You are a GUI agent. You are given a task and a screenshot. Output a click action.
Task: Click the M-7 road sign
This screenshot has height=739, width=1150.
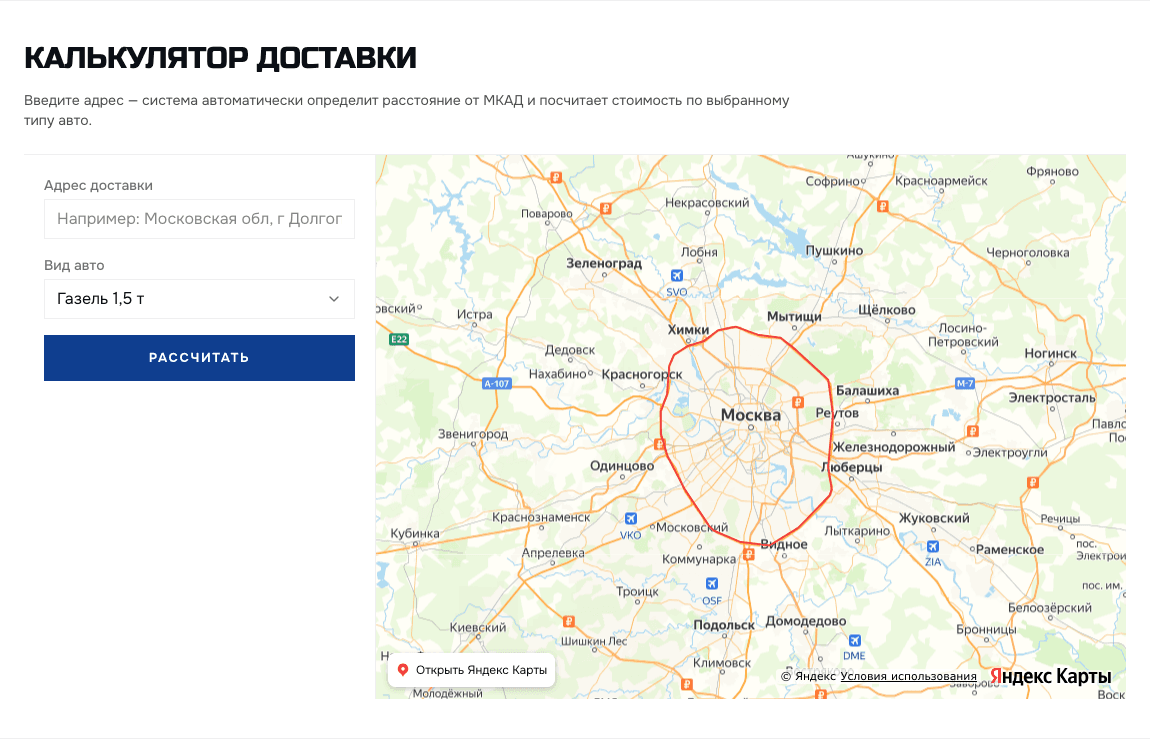[965, 383]
